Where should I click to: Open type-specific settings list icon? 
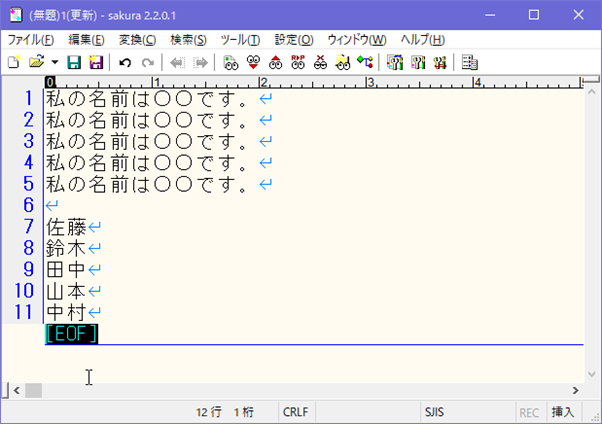click(395, 62)
